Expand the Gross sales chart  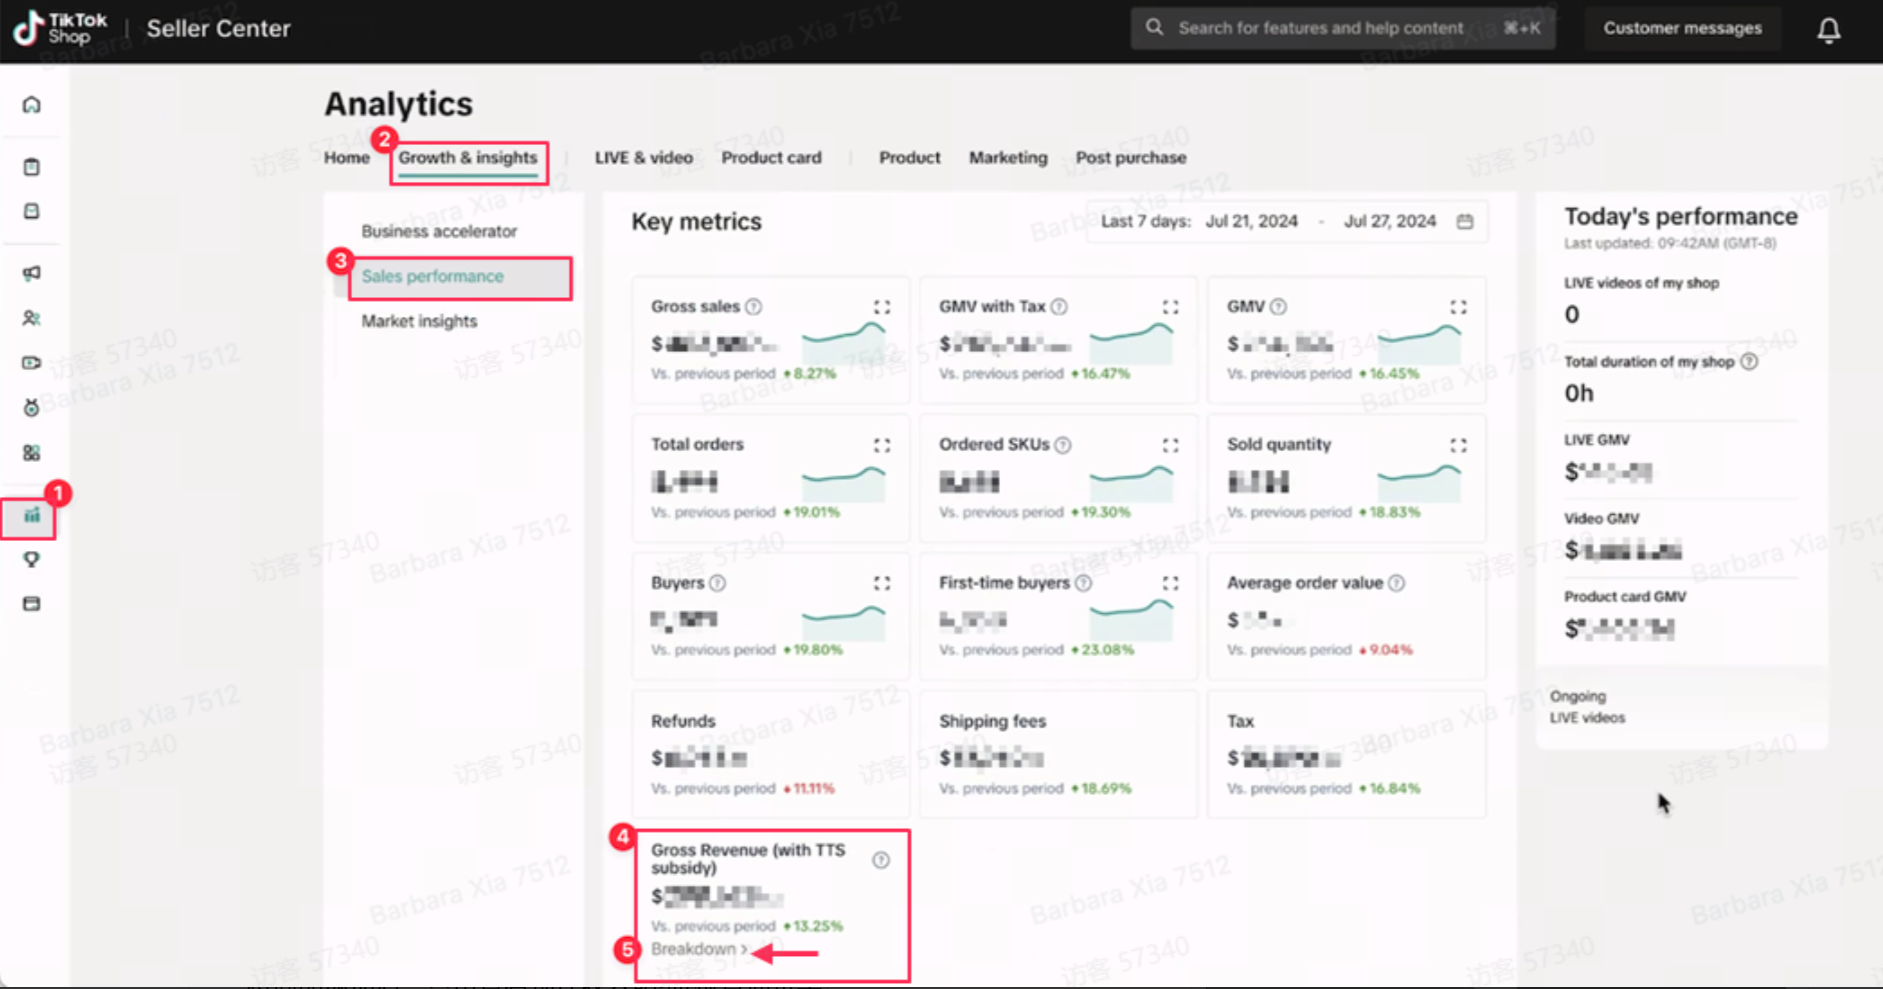pyautogui.click(x=881, y=307)
